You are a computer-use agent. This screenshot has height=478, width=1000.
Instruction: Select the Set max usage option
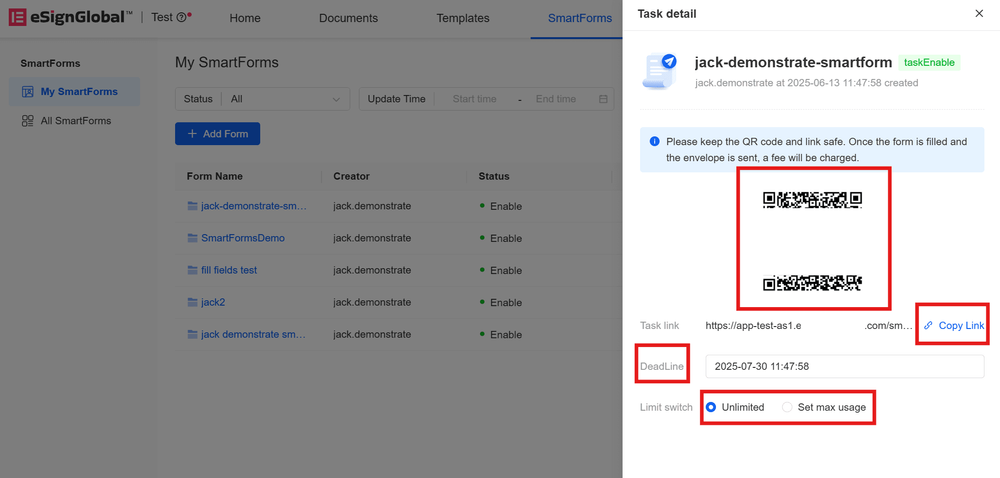point(788,407)
